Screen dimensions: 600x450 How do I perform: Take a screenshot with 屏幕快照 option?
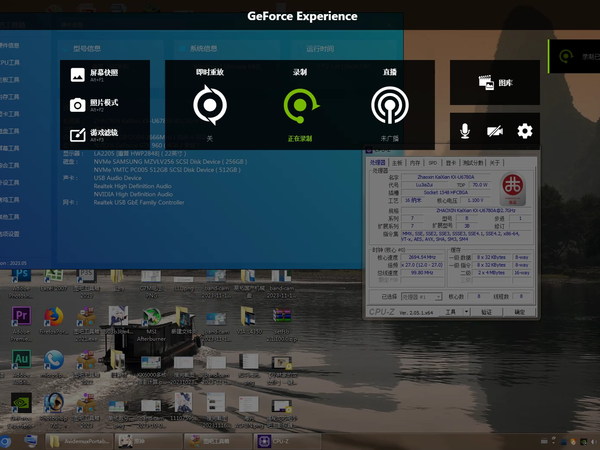click(94, 75)
